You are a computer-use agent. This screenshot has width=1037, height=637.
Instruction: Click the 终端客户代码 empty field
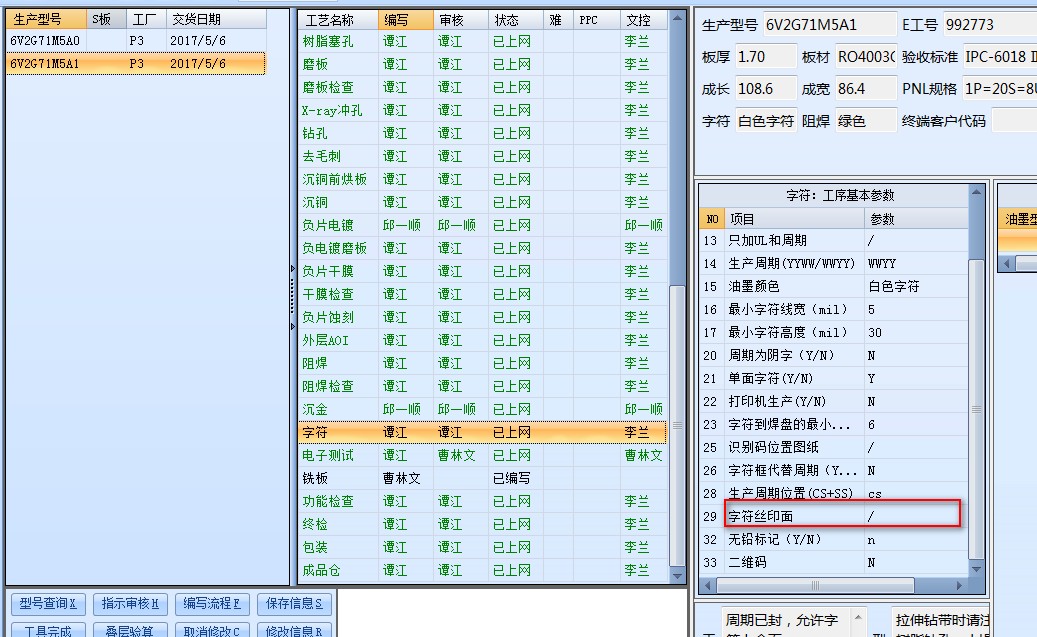click(1015, 121)
